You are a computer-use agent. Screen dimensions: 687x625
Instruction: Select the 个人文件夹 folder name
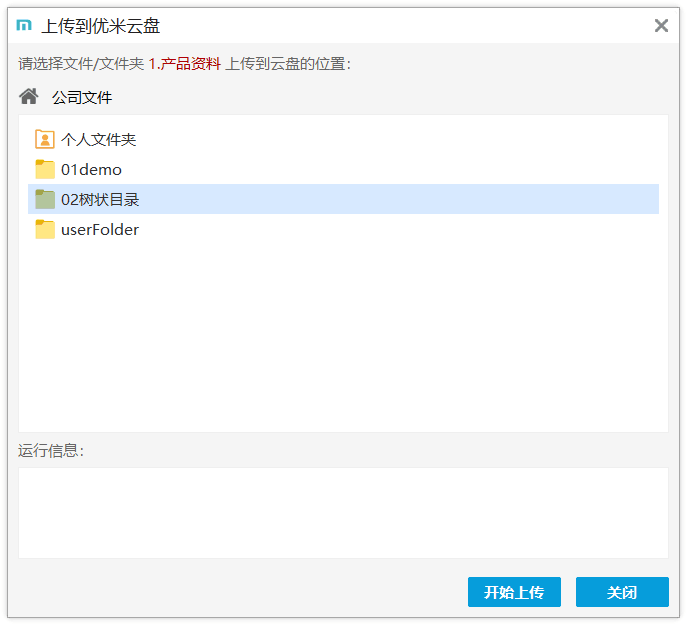pos(98,139)
